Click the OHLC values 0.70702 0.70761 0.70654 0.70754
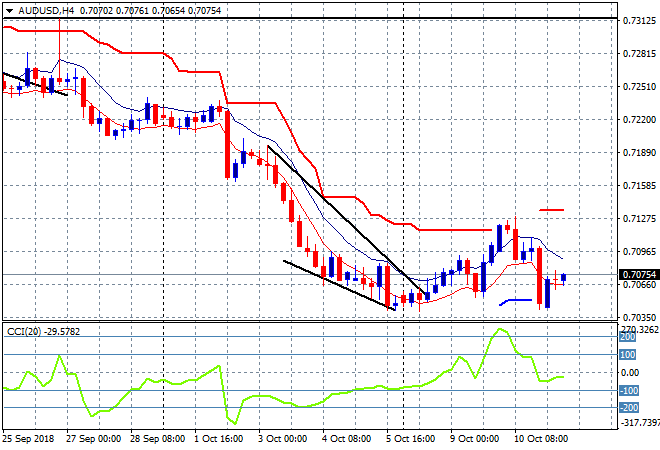 (x=150, y=11)
